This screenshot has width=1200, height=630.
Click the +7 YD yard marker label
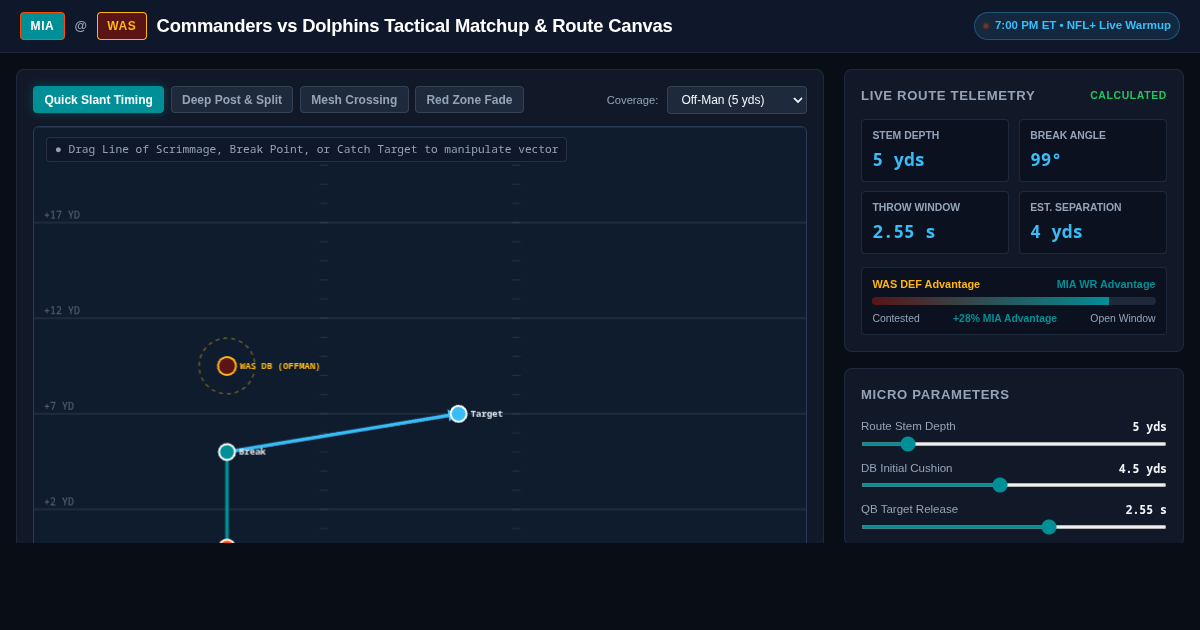click(x=59, y=407)
